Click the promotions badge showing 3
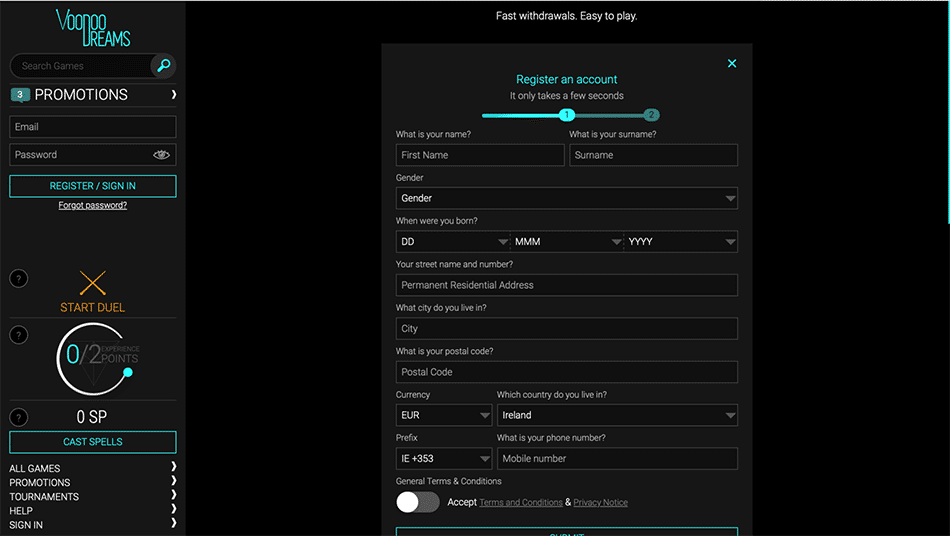 point(20,95)
